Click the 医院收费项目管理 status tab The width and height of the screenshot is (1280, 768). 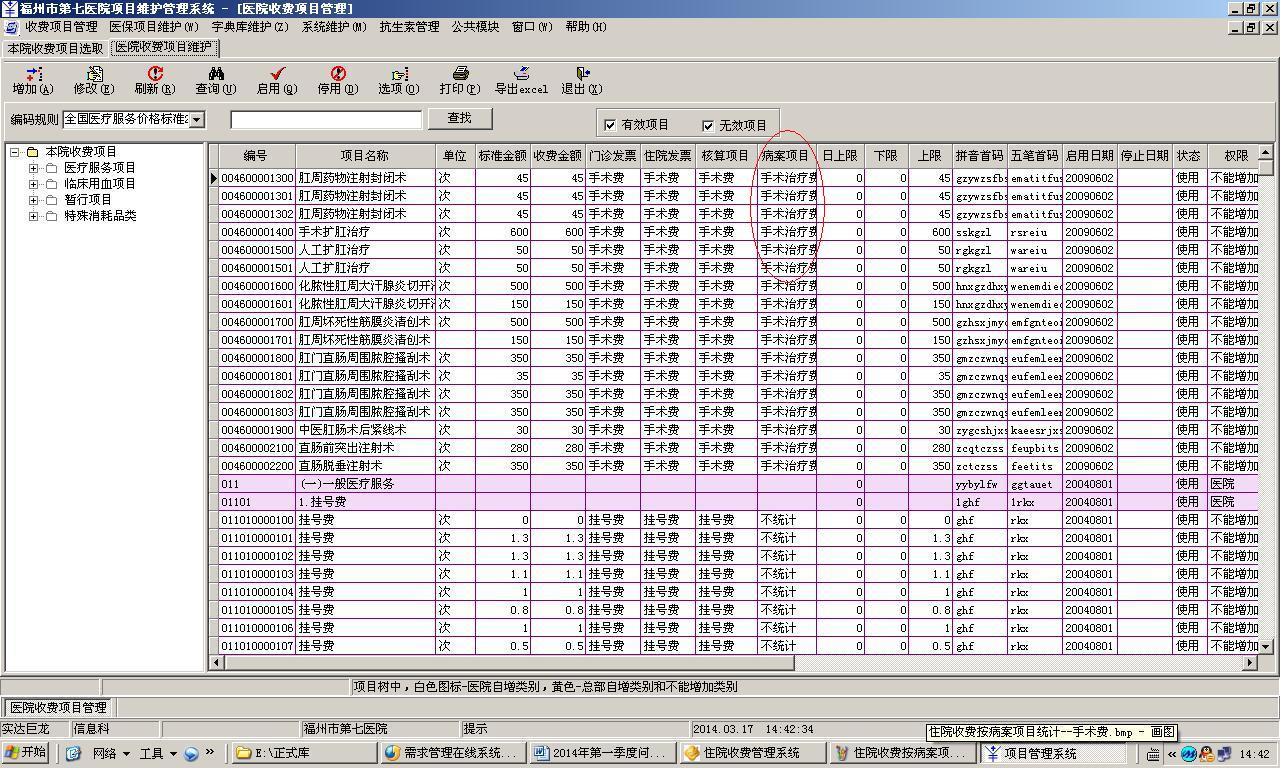[x=58, y=708]
